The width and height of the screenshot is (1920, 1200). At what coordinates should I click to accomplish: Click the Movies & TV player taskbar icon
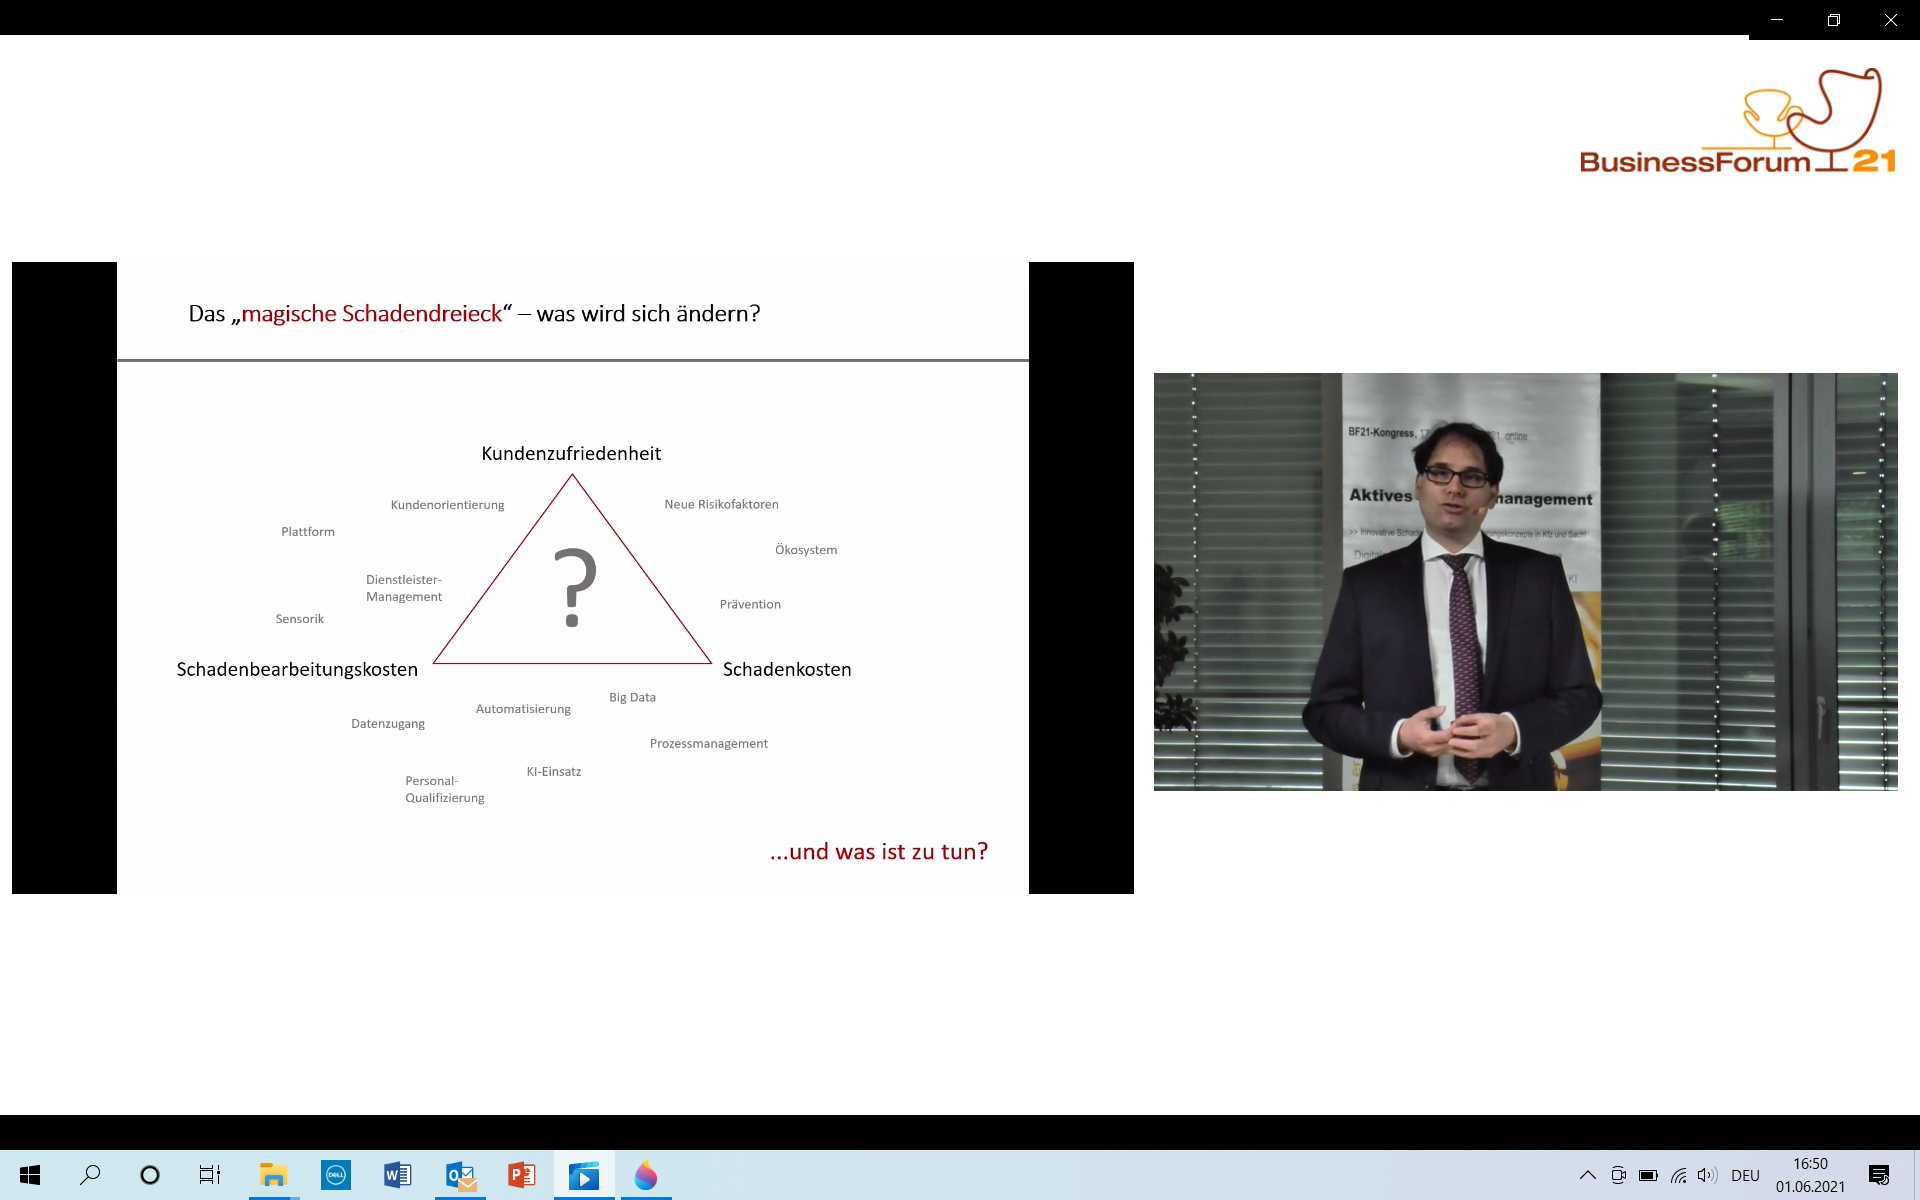584,1175
